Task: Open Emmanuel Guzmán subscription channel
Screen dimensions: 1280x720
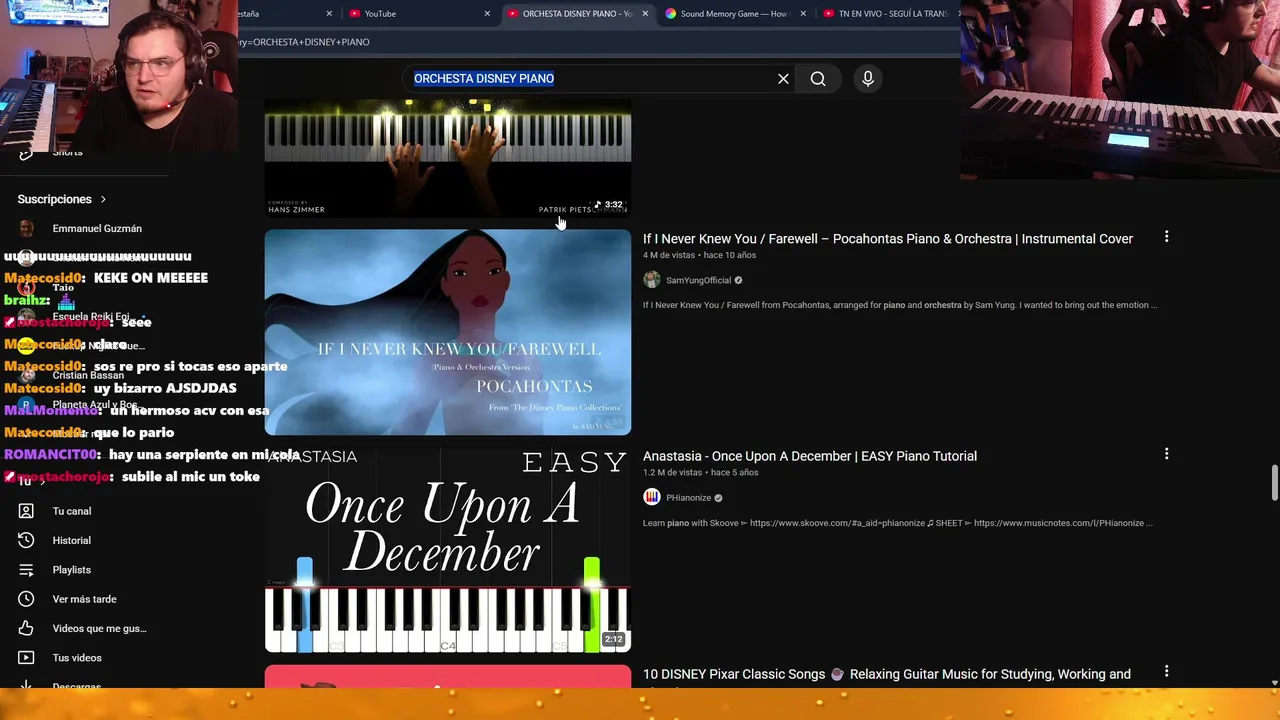Action: point(97,229)
